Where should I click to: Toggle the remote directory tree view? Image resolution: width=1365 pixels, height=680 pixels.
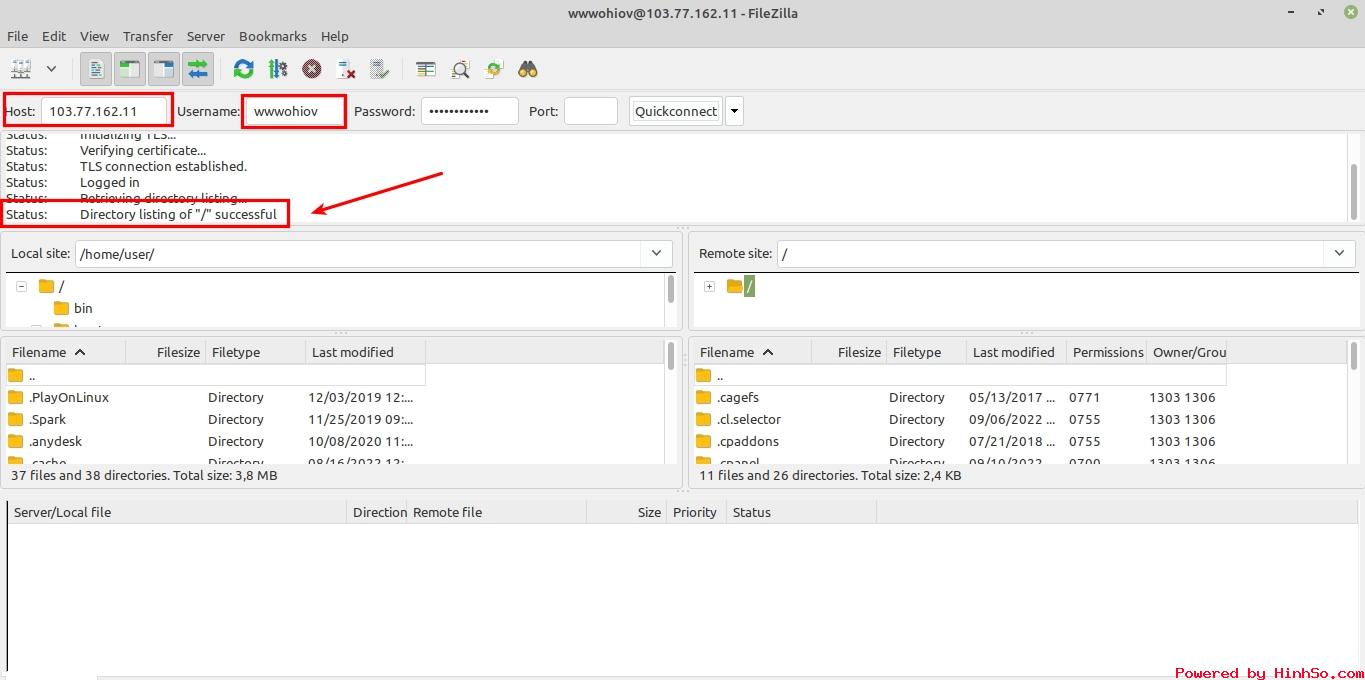(164, 69)
